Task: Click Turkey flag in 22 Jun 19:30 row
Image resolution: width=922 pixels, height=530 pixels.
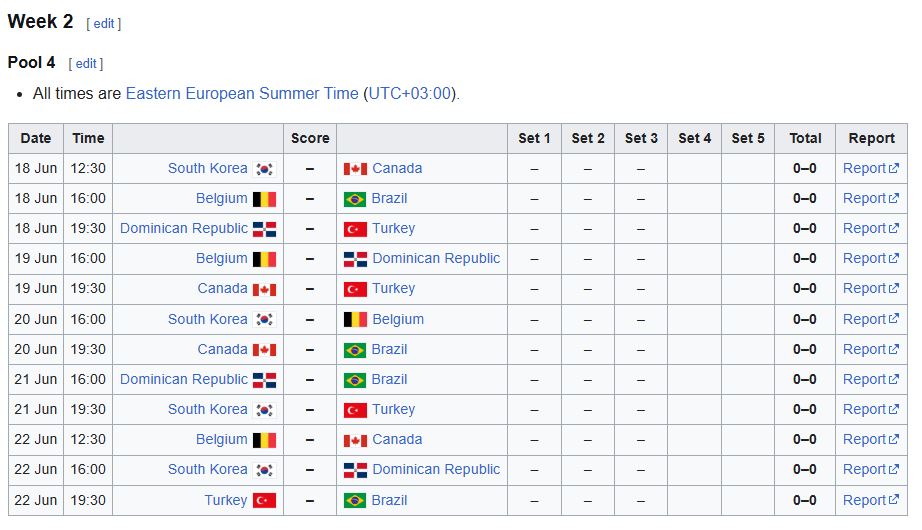Action: click(x=264, y=501)
